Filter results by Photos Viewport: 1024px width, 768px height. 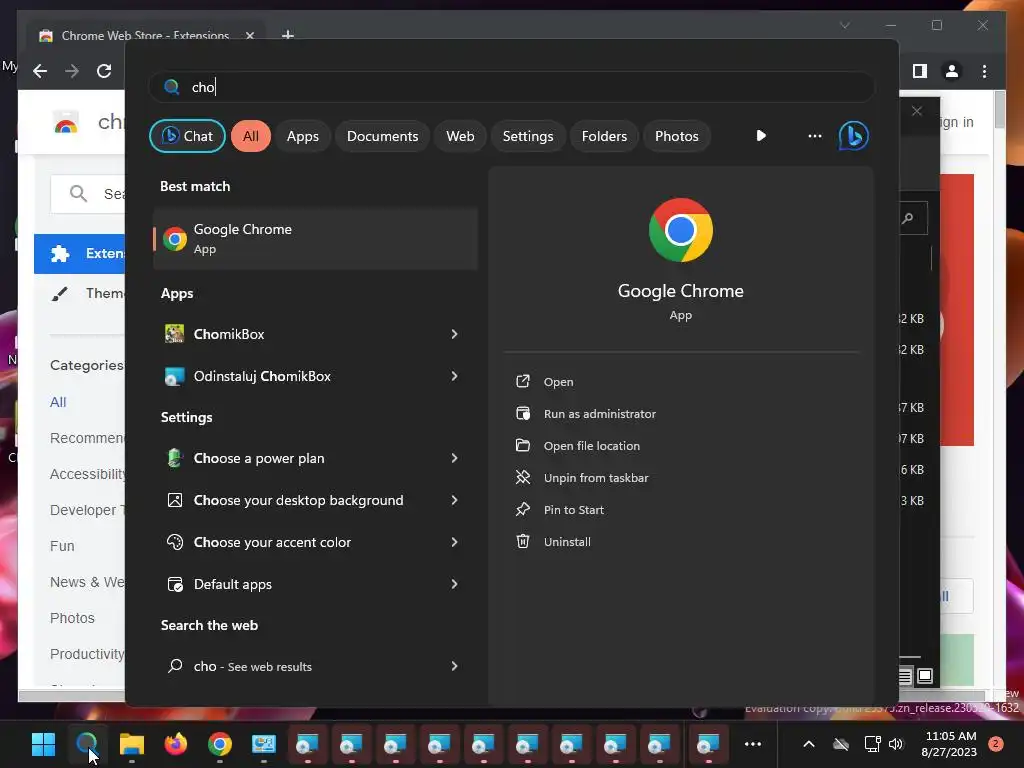coord(677,136)
